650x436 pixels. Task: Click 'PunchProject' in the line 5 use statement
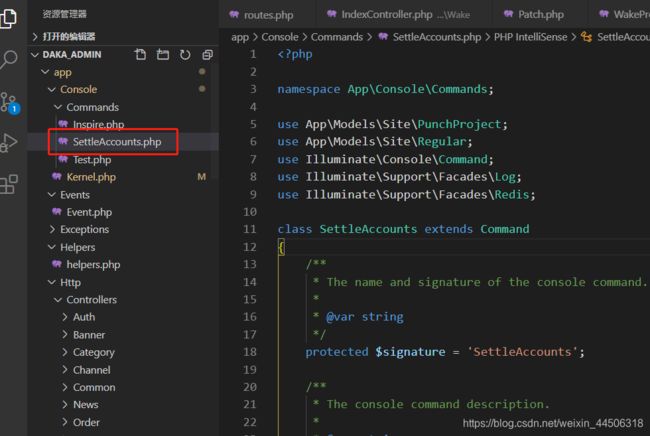[459, 124]
